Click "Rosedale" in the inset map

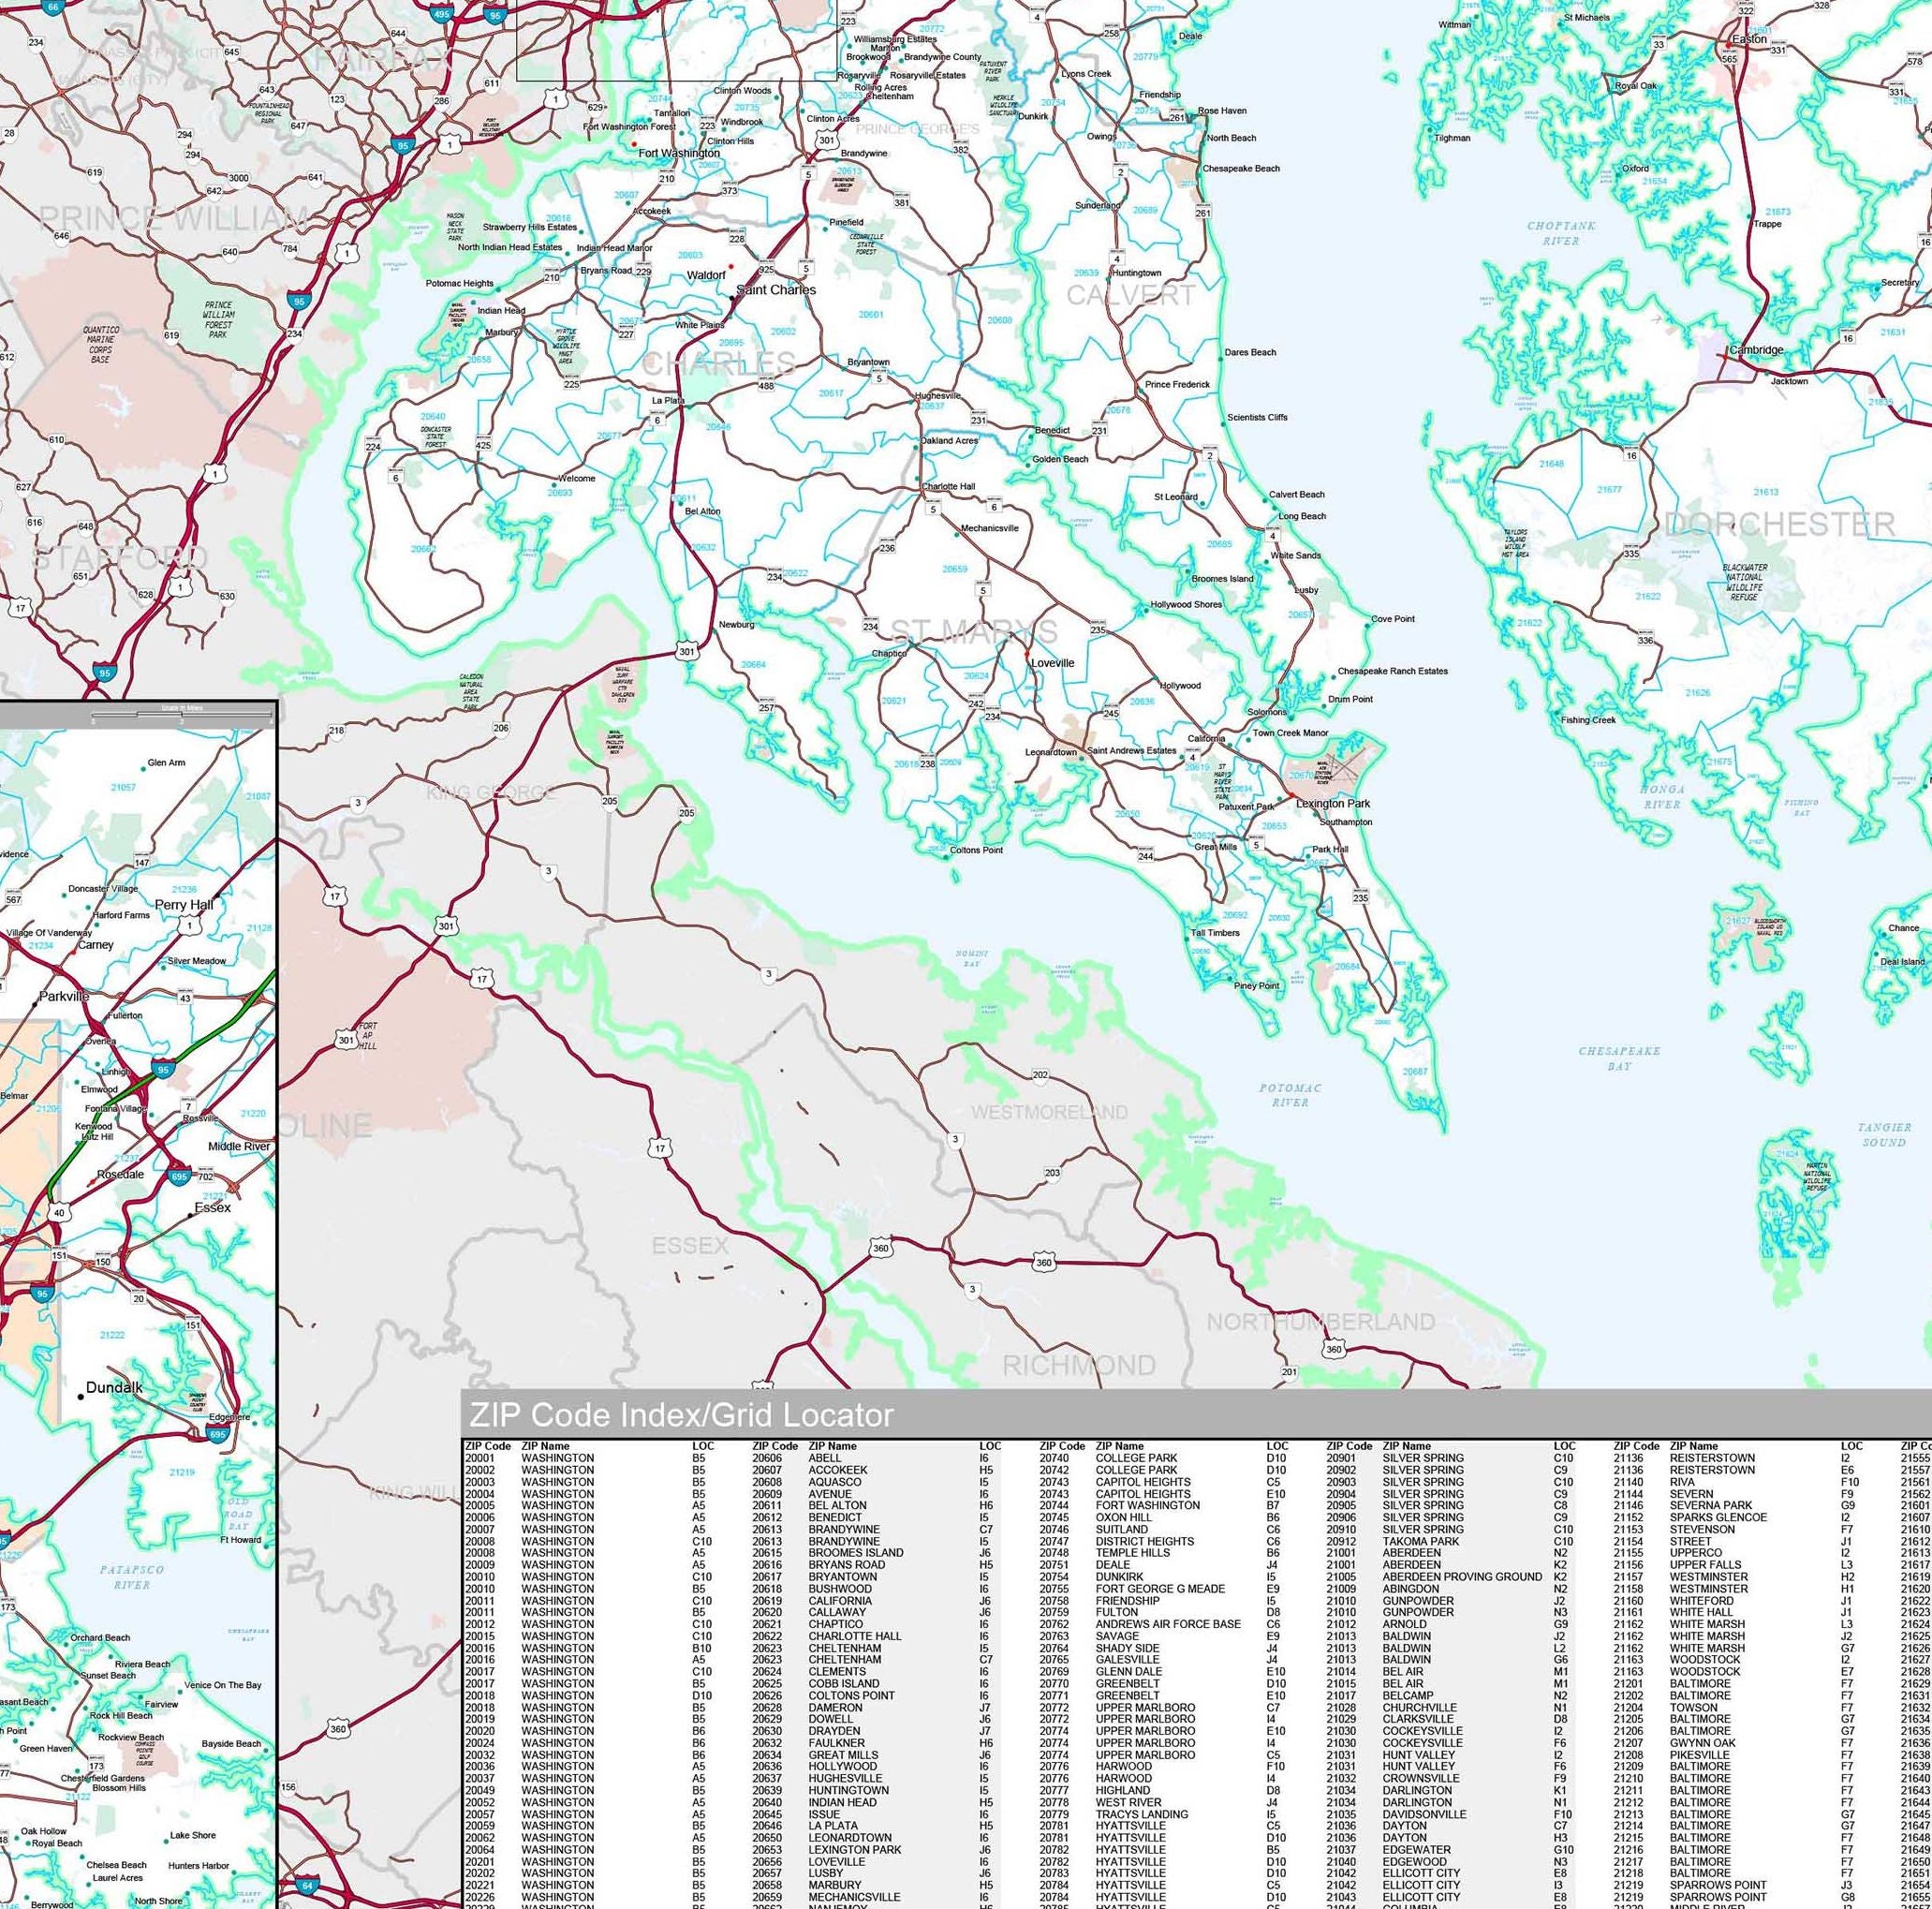tap(120, 1174)
